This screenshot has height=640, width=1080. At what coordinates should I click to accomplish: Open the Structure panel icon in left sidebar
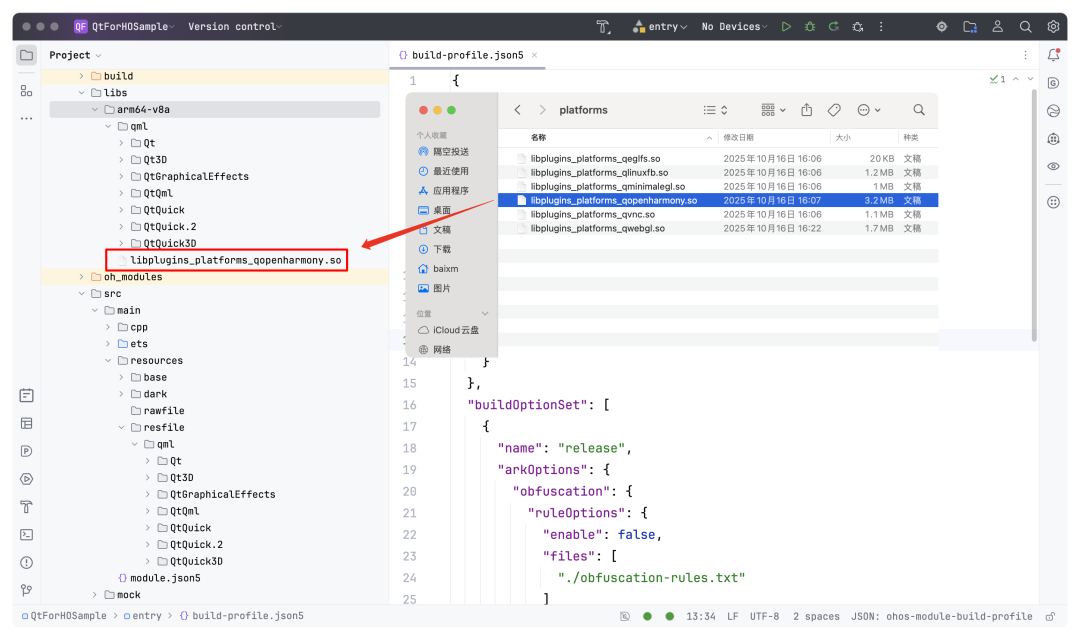coord(26,91)
